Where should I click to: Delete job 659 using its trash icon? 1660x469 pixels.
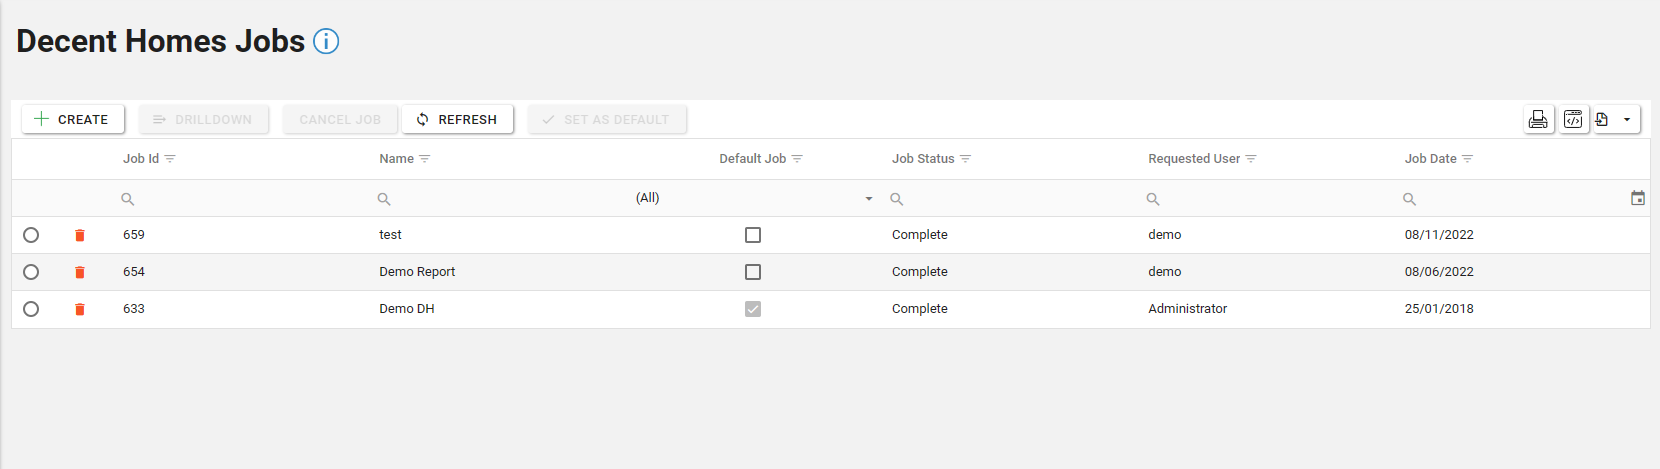[x=80, y=235]
